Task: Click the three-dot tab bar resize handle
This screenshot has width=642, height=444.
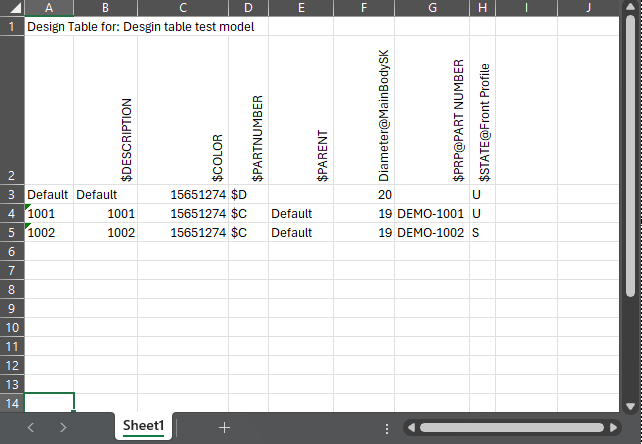Action: click(x=387, y=427)
